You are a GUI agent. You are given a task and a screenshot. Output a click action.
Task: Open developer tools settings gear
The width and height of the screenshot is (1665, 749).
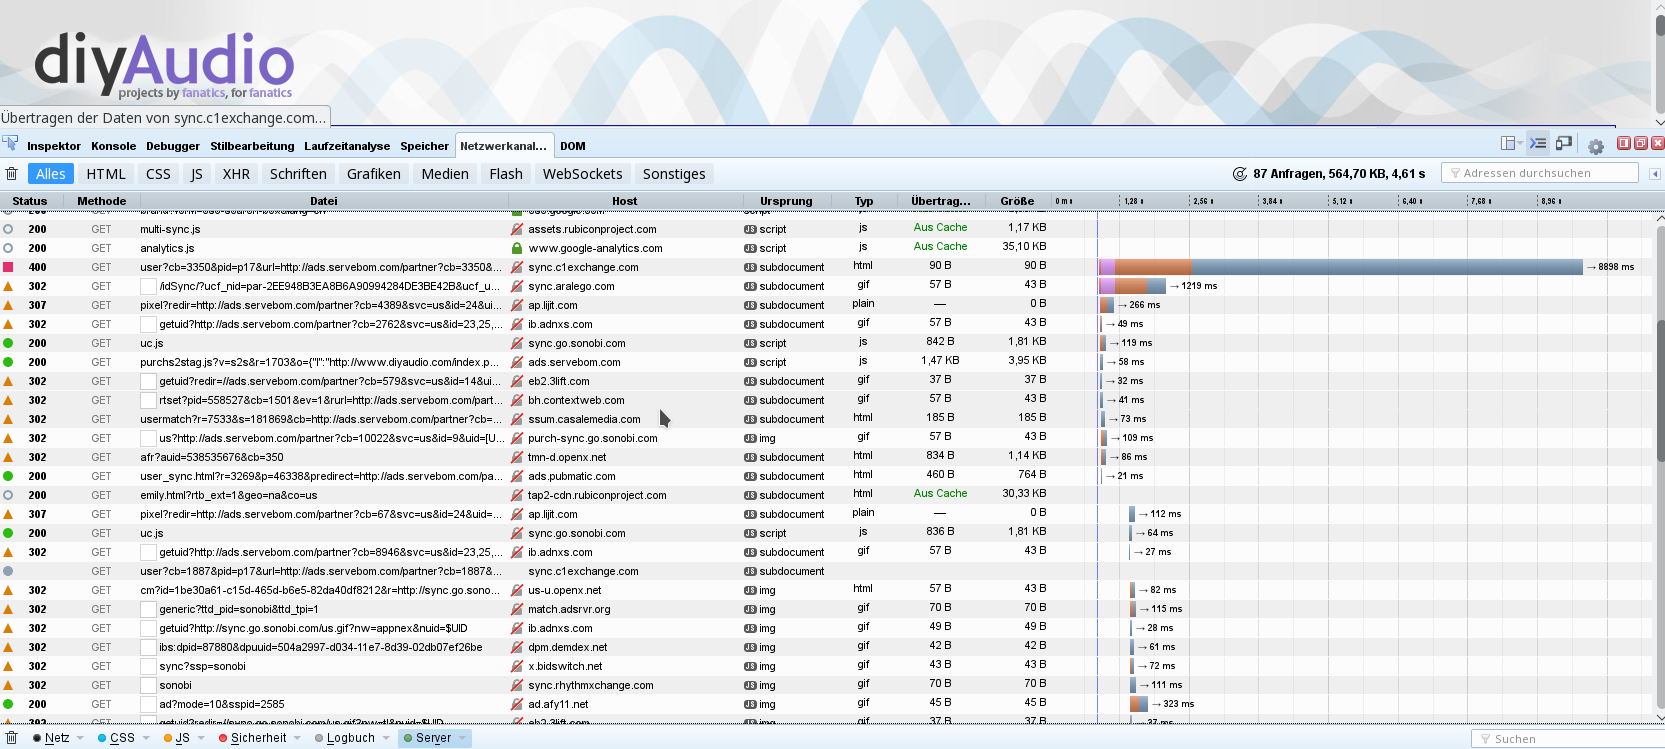point(1596,146)
